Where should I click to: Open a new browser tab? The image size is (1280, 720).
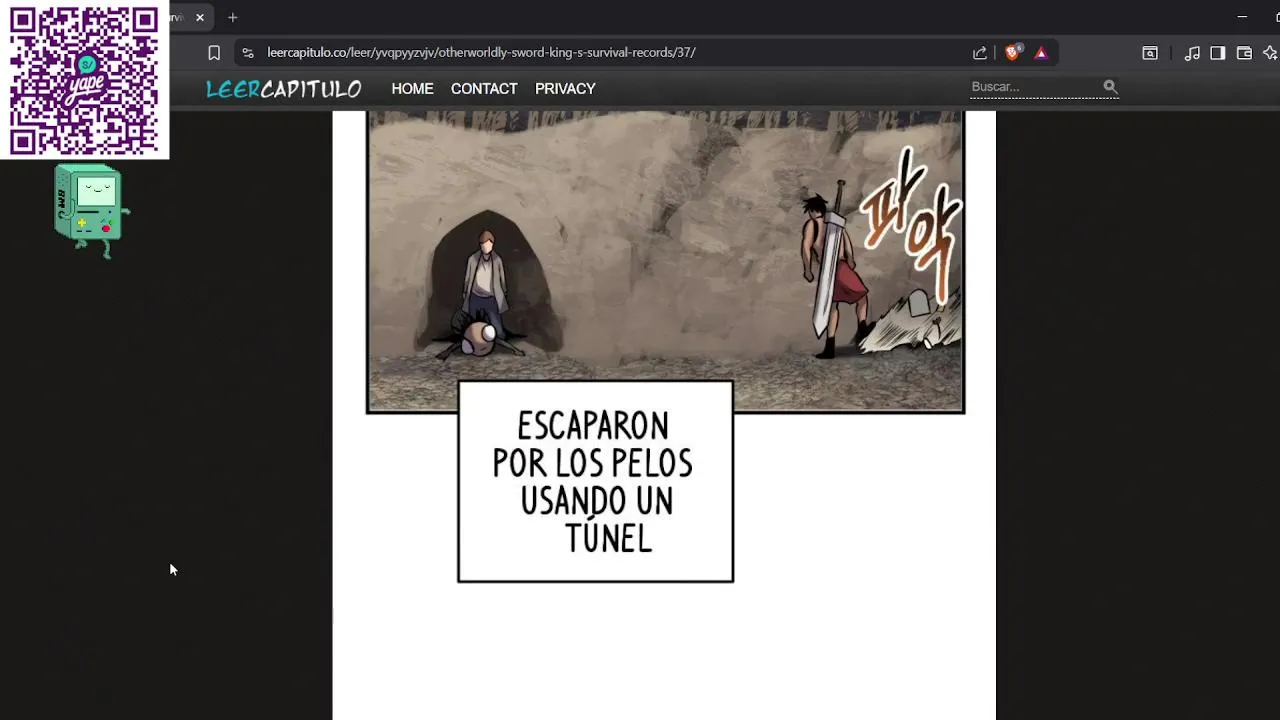(233, 17)
